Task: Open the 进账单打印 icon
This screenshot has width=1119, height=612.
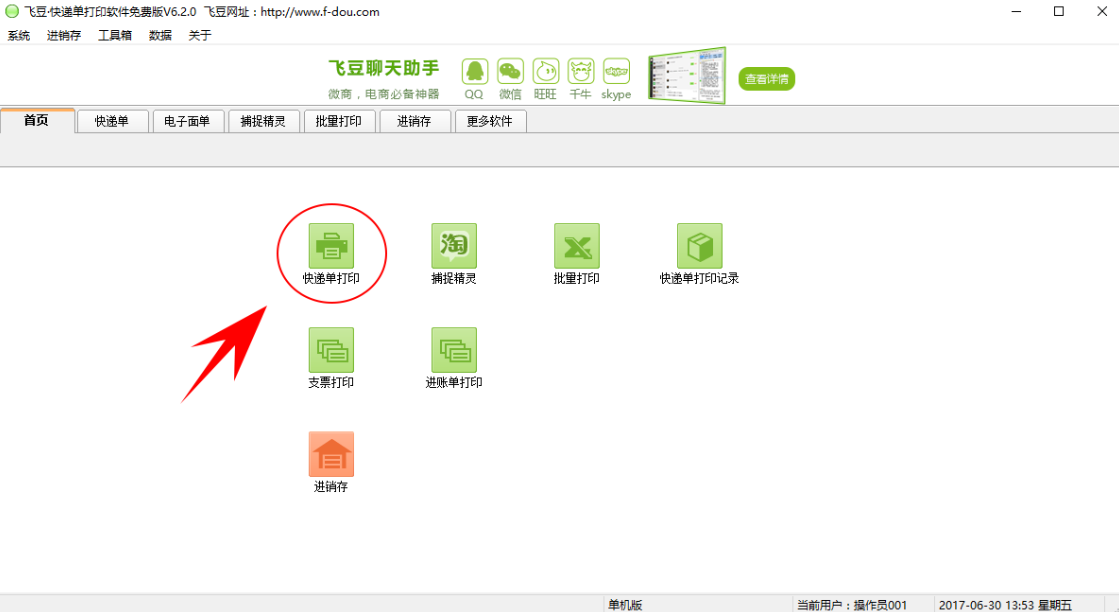Action: click(454, 350)
